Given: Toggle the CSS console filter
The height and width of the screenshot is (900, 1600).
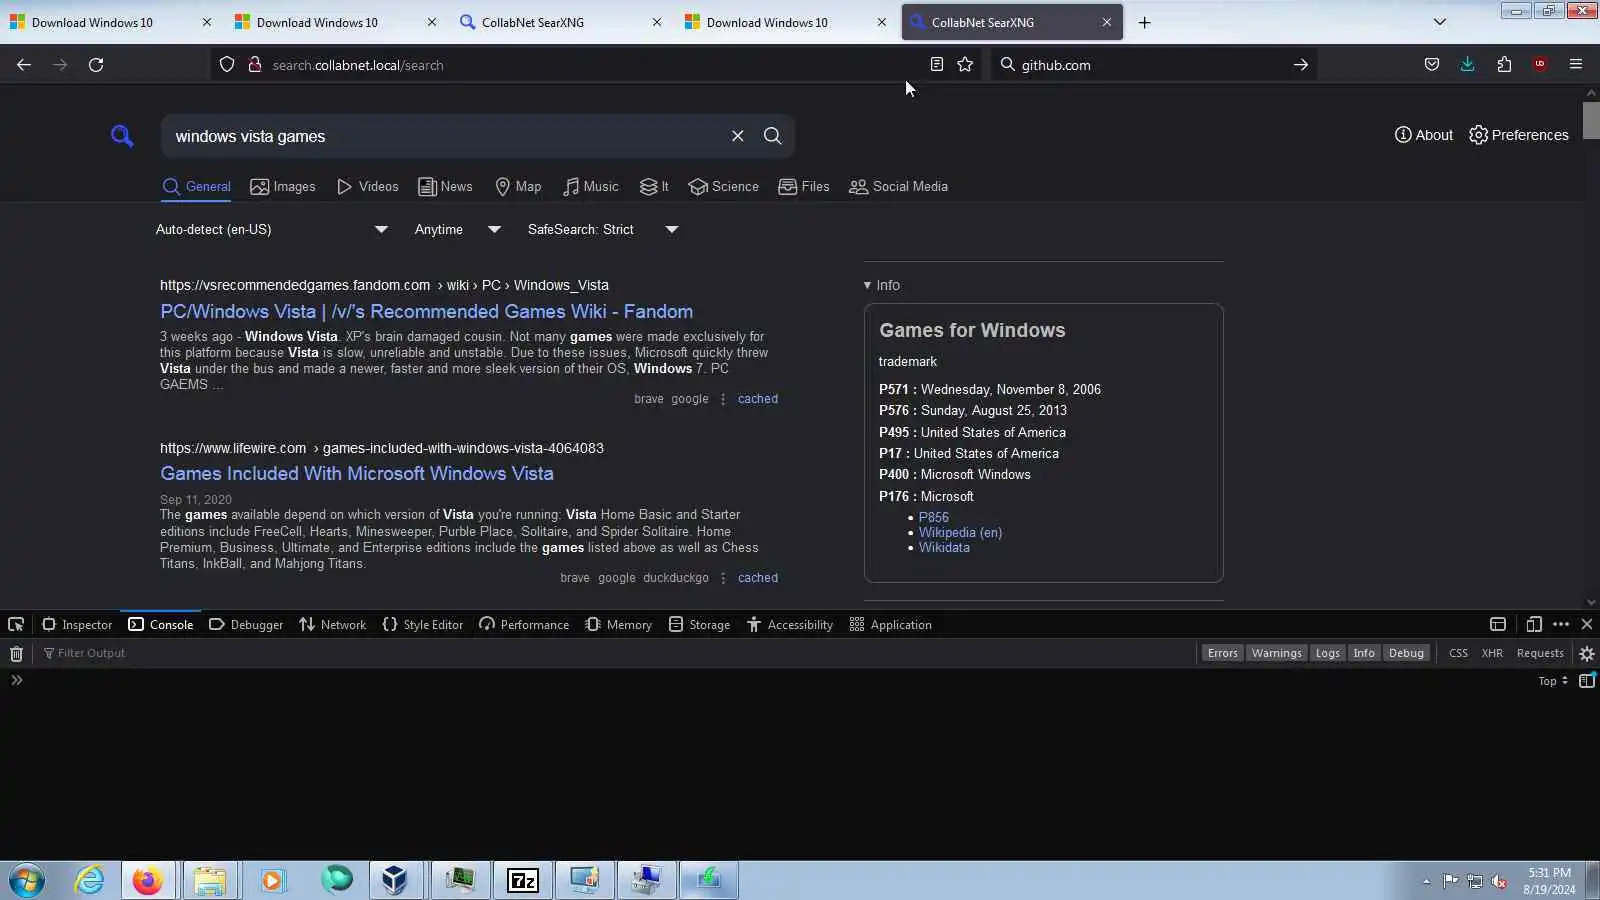Looking at the screenshot, I should 1459,654.
